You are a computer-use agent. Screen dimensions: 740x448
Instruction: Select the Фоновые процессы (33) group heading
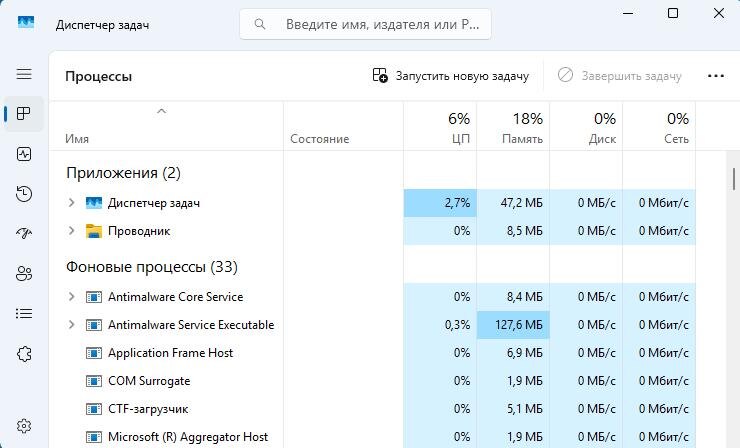point(151,267)
